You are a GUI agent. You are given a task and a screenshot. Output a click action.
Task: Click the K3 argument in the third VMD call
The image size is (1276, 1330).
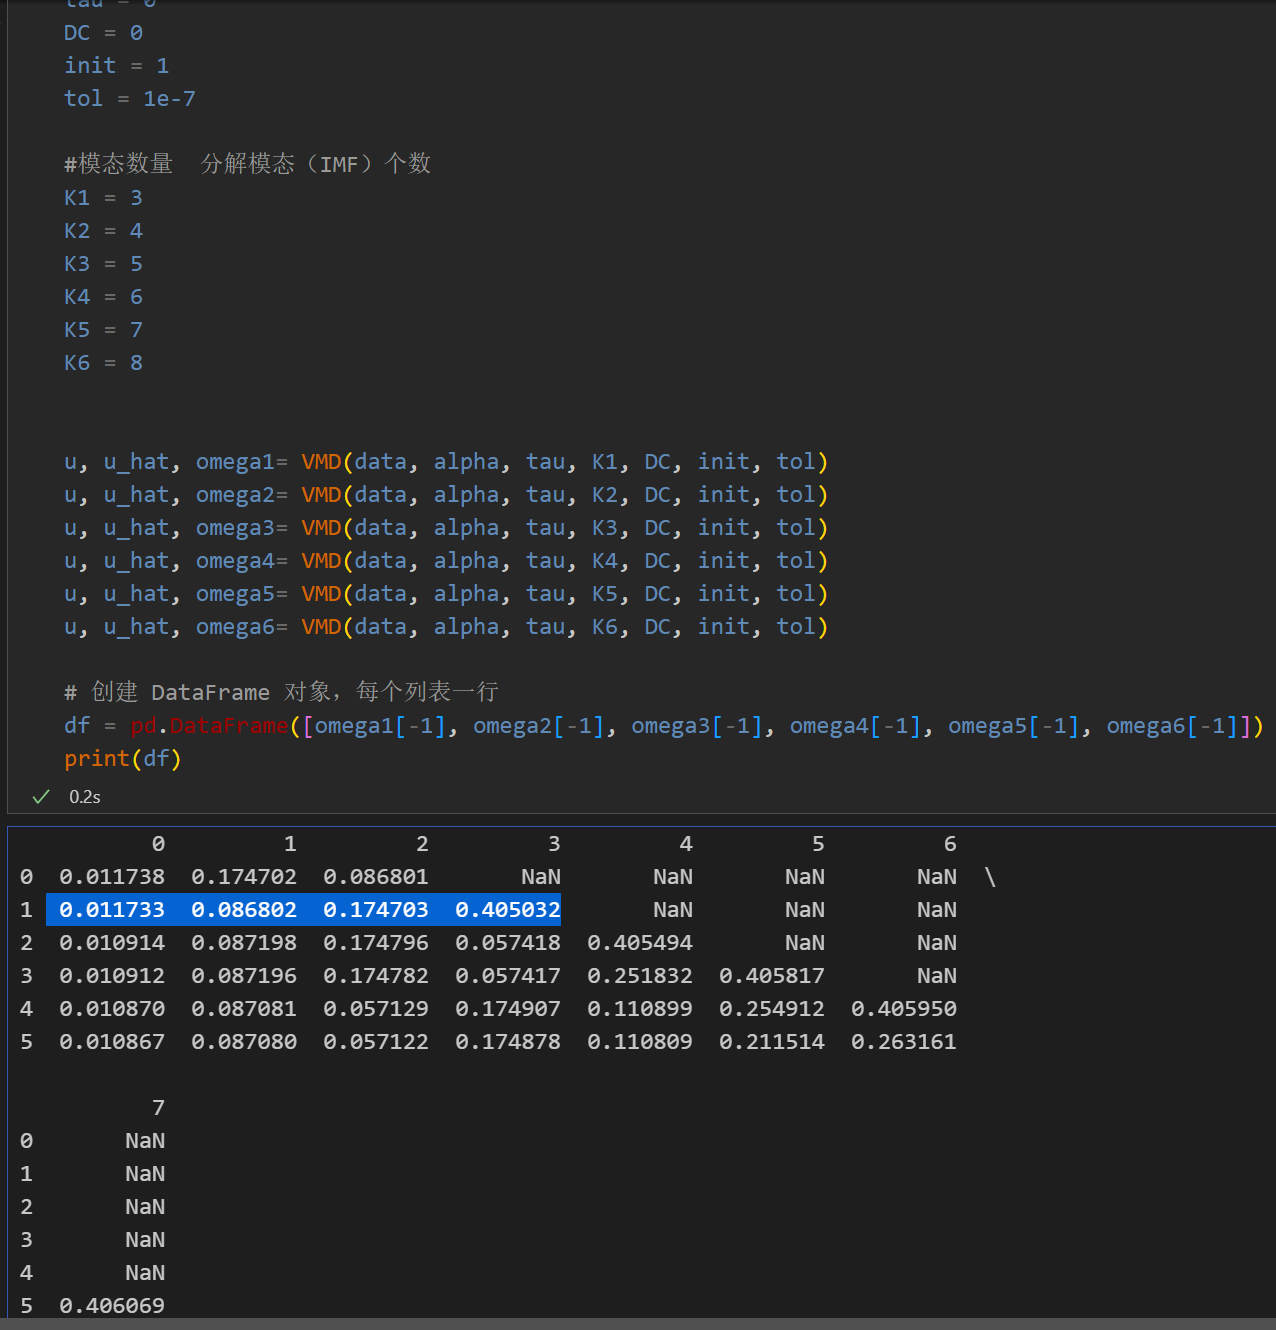pos(605,528)
